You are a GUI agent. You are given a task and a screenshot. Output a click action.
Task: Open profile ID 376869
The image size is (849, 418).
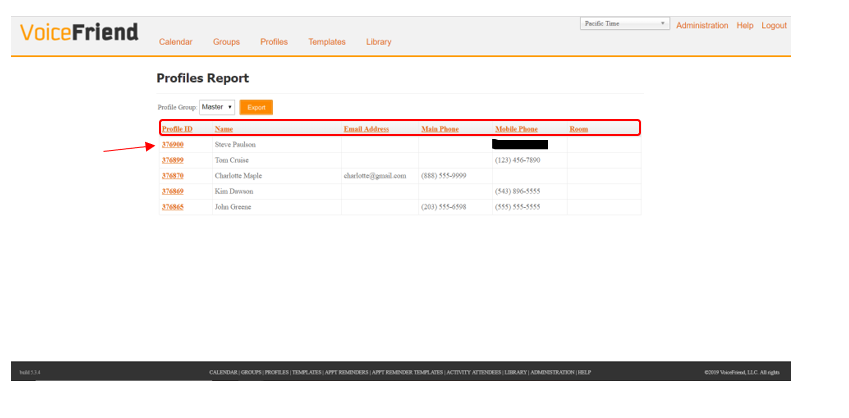[173, 191]
